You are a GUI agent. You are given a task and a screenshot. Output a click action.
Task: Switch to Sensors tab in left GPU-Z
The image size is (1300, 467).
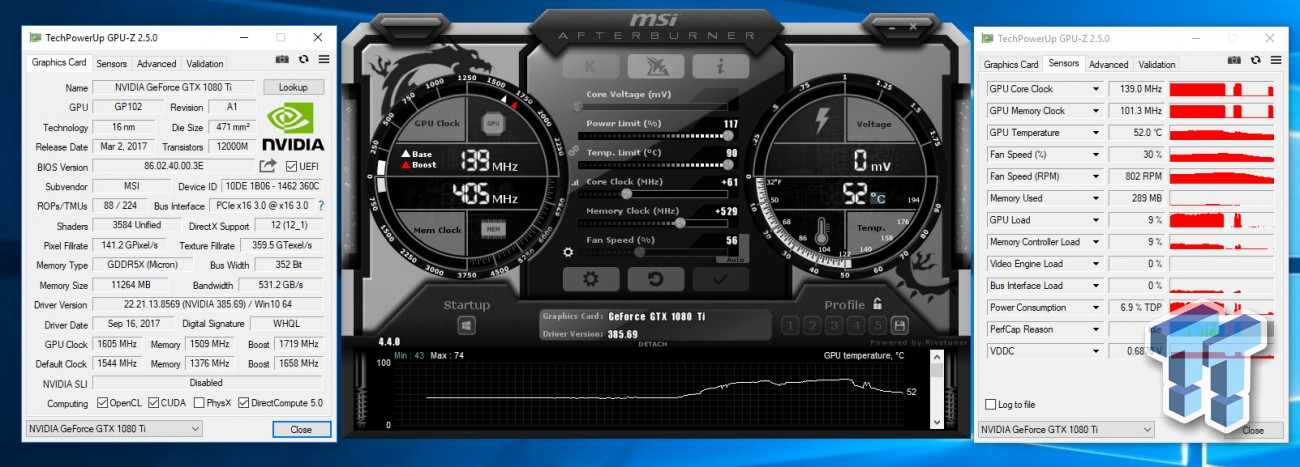tap(112, 63)
